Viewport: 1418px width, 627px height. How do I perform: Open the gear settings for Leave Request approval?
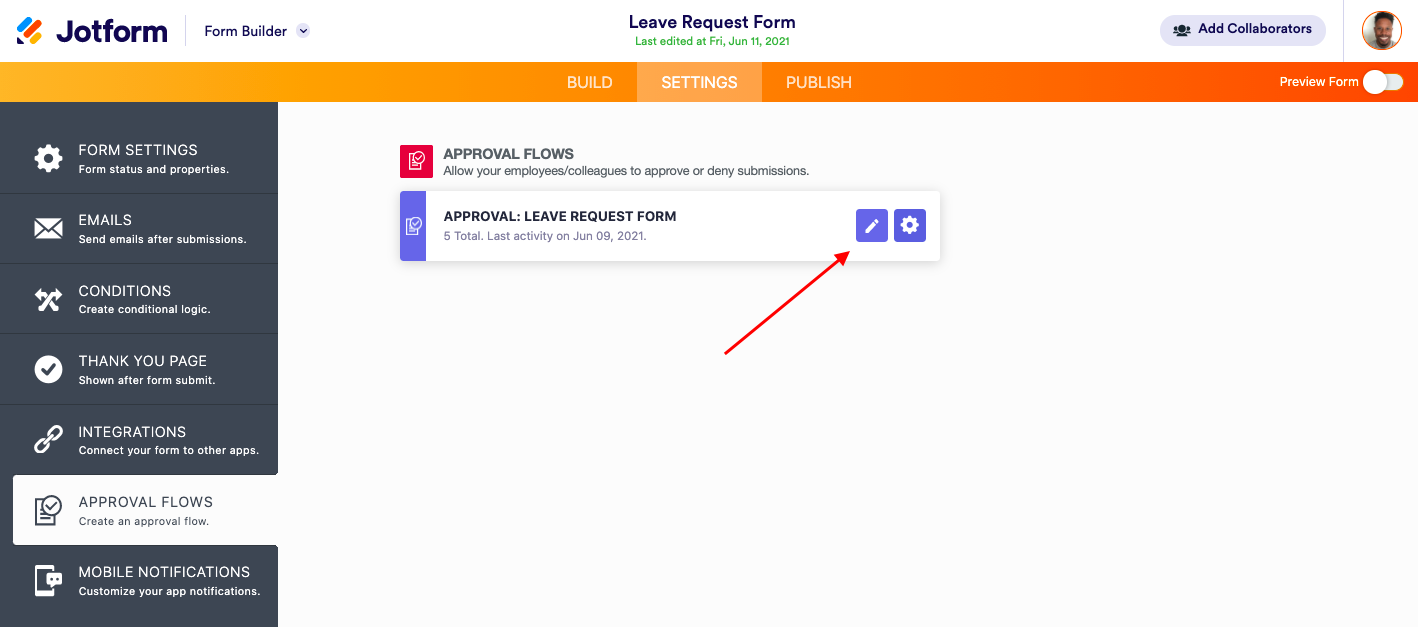pos(910,226)
